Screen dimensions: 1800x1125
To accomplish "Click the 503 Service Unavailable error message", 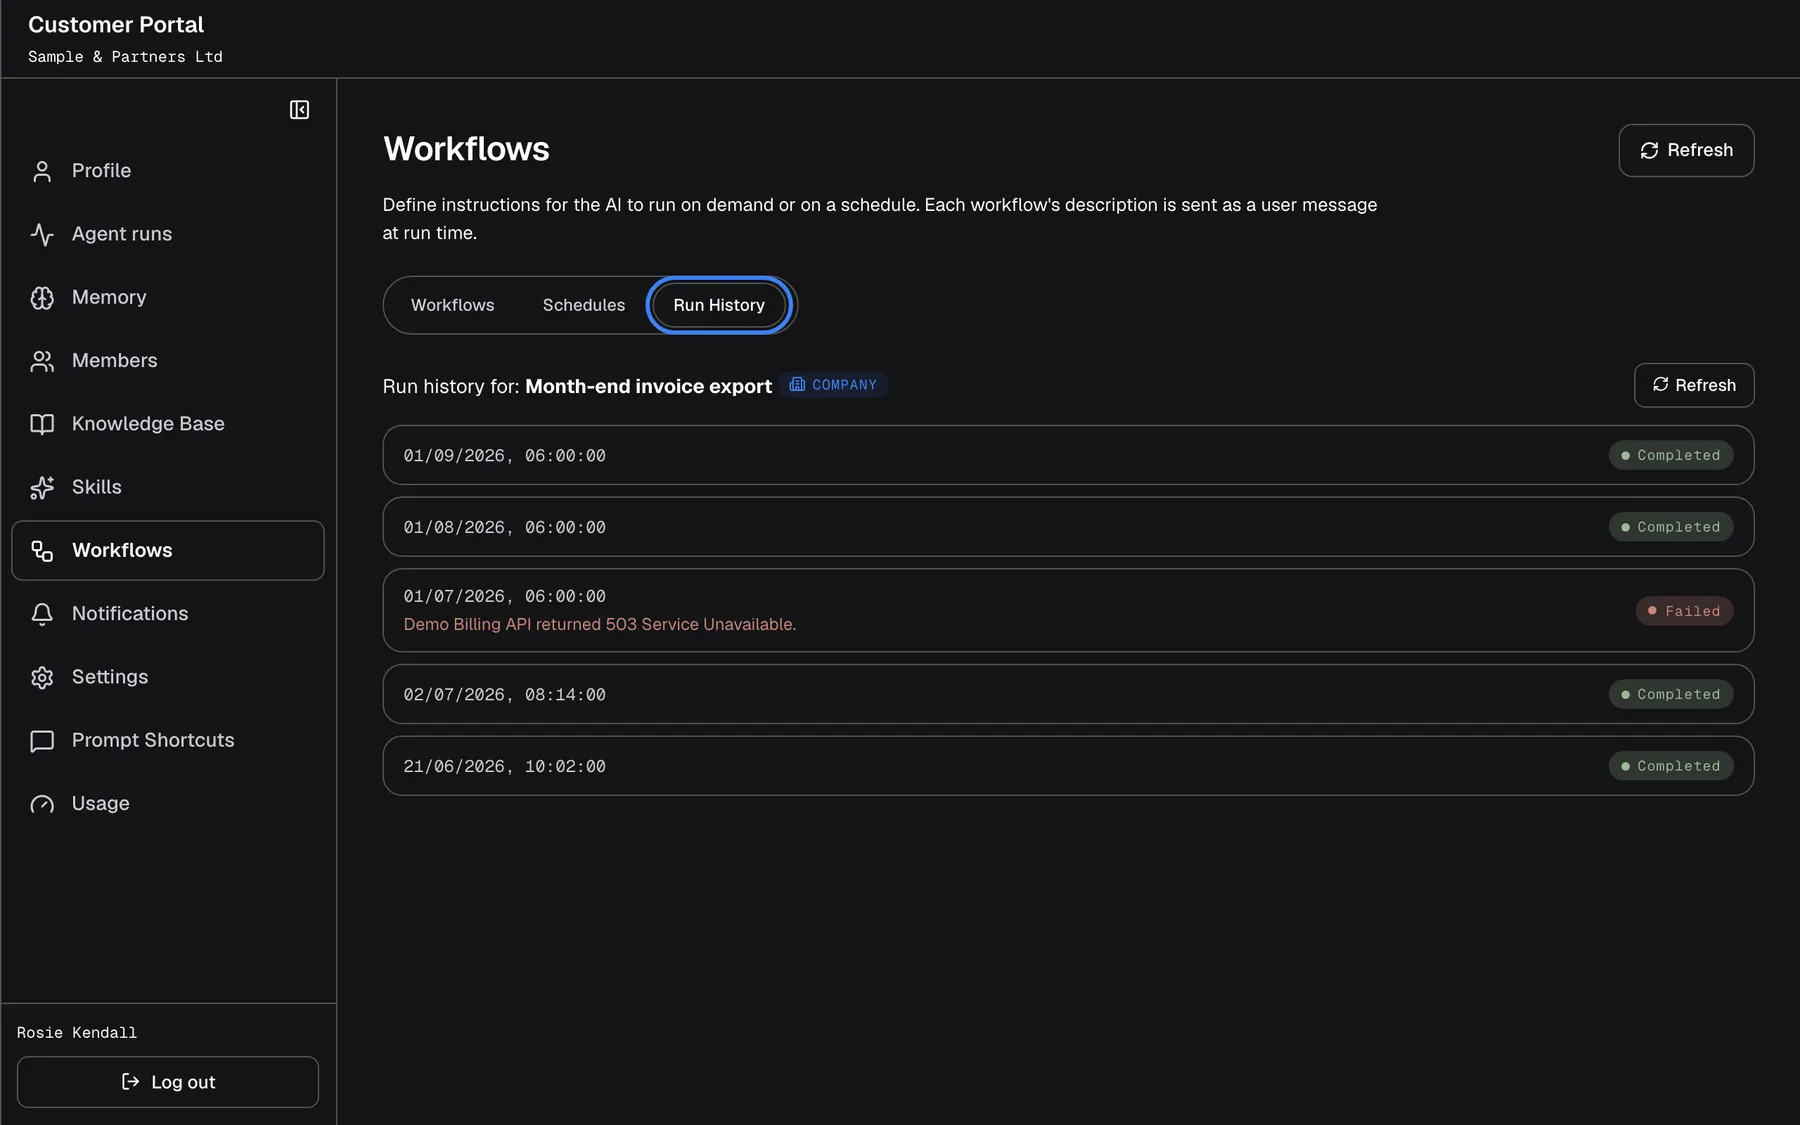I will [x=600, y=624].
